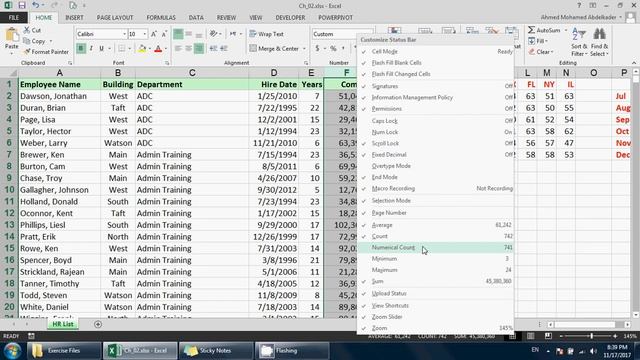The width and height of the screenshot is (640, 360).
Task: Select column A header
Action: [60, 73]
